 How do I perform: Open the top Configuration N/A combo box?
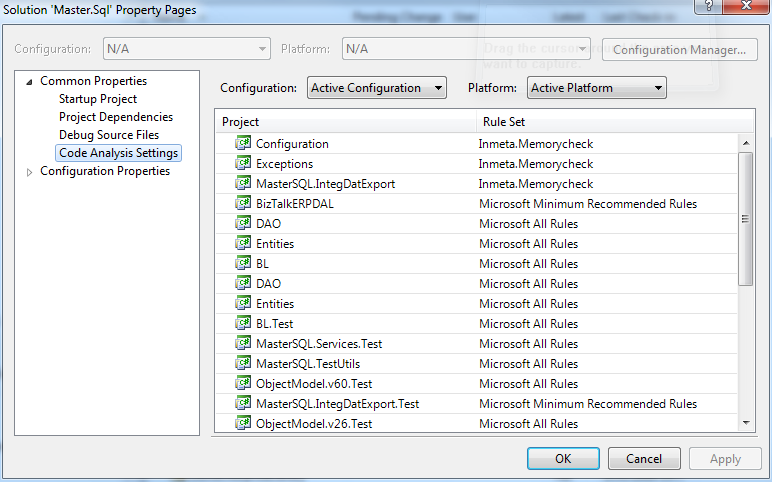click(x=187, y=49)
